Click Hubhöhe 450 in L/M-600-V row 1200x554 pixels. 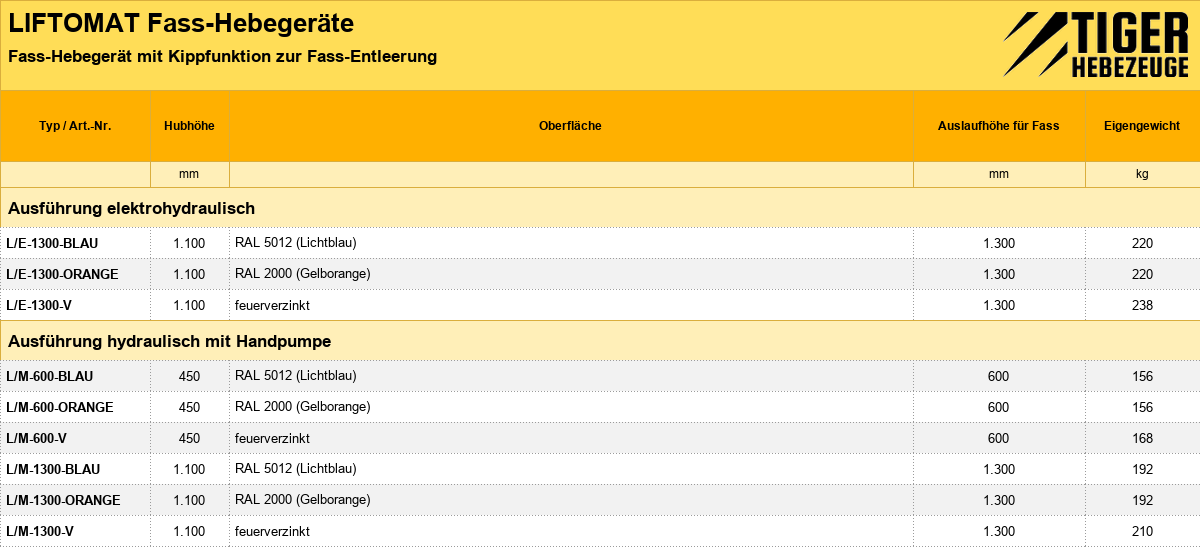click(x=189, y=438)
